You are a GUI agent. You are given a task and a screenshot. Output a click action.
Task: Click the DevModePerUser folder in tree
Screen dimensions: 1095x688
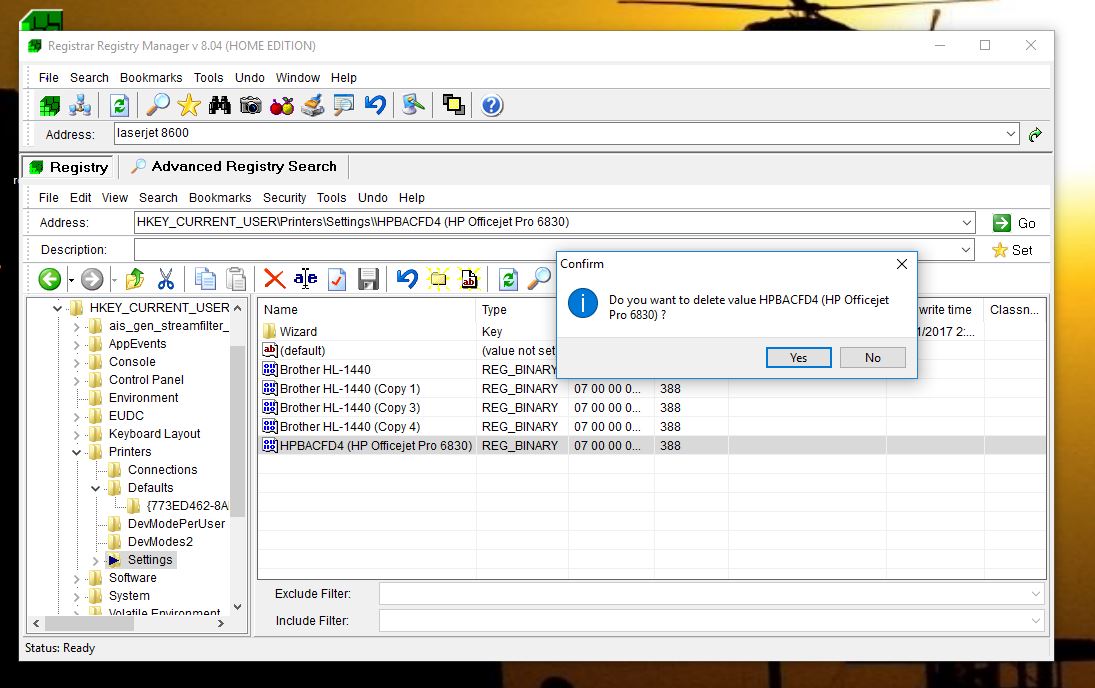coord(176,524)
